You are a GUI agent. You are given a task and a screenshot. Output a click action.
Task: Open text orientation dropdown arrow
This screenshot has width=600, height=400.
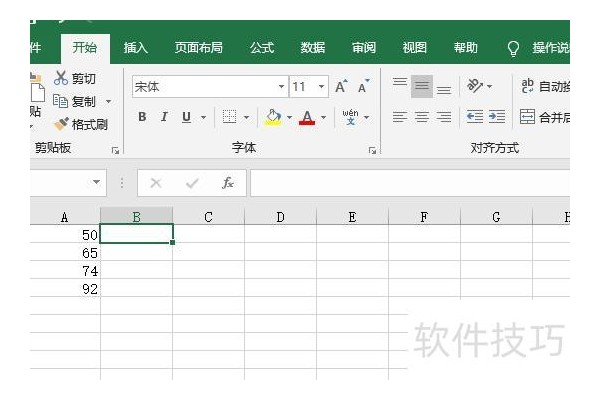[x=489, y=86]
